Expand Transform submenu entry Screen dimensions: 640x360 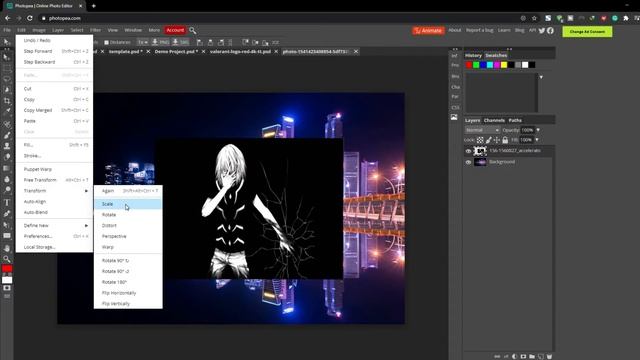pyautogui.click(x=54, y=191)
